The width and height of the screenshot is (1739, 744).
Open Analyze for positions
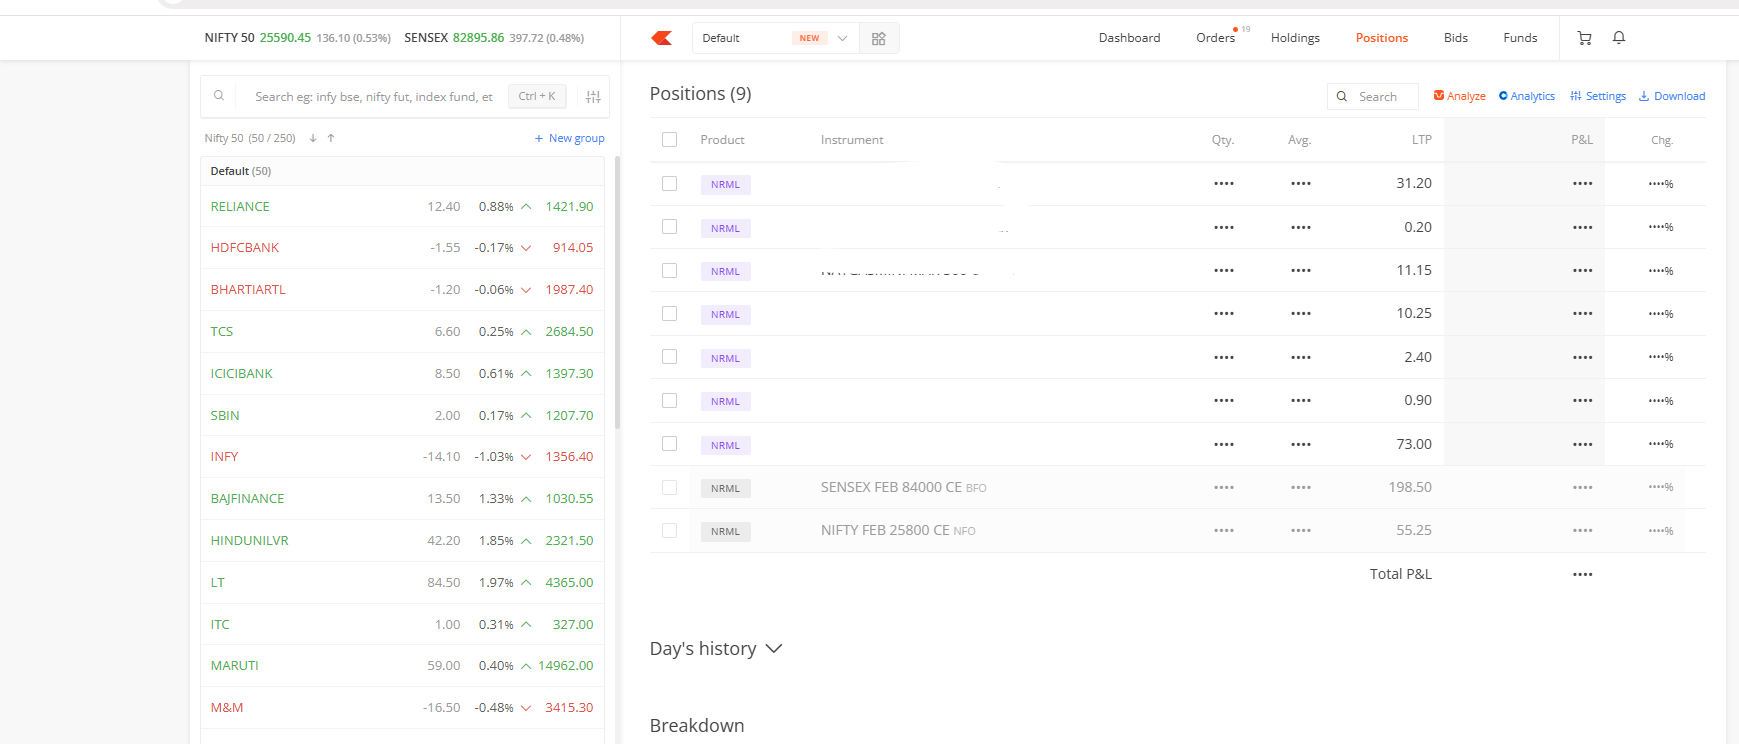click(1459, 96)
